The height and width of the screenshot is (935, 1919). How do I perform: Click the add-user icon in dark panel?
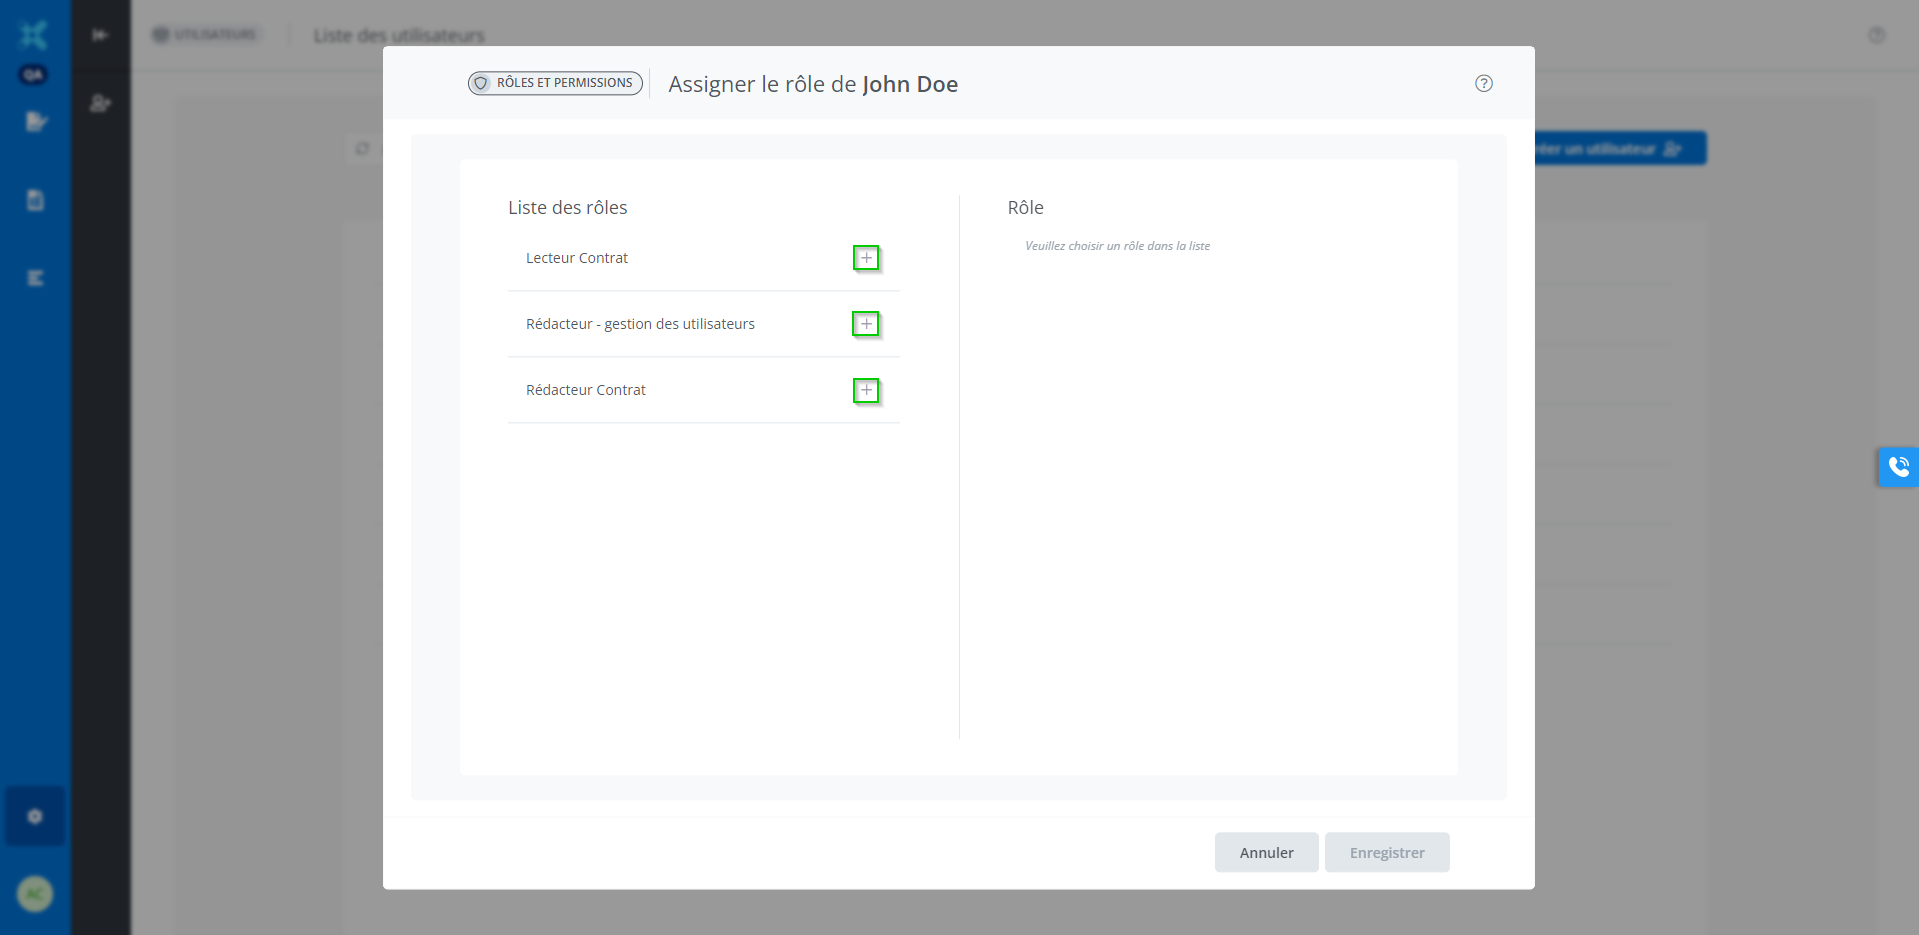coord(100,103)
